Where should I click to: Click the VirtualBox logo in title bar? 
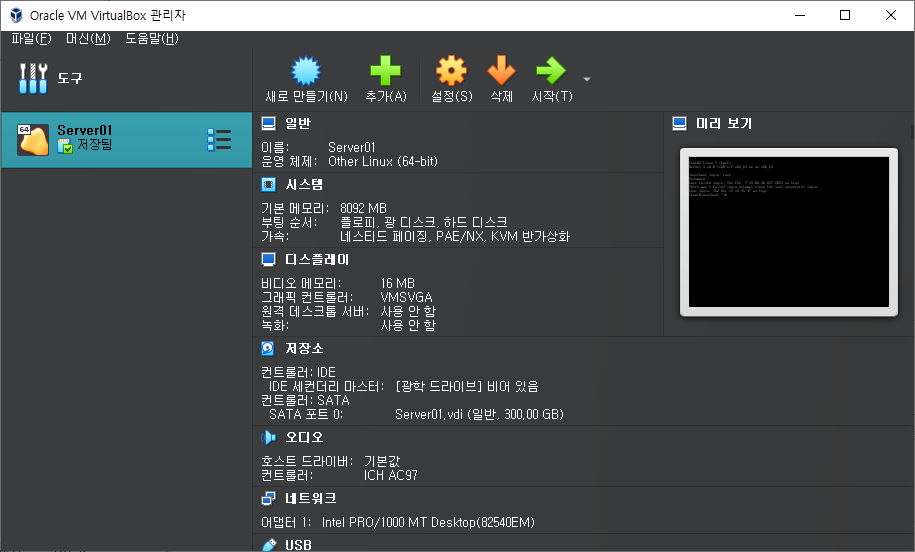tap(16, 15)
